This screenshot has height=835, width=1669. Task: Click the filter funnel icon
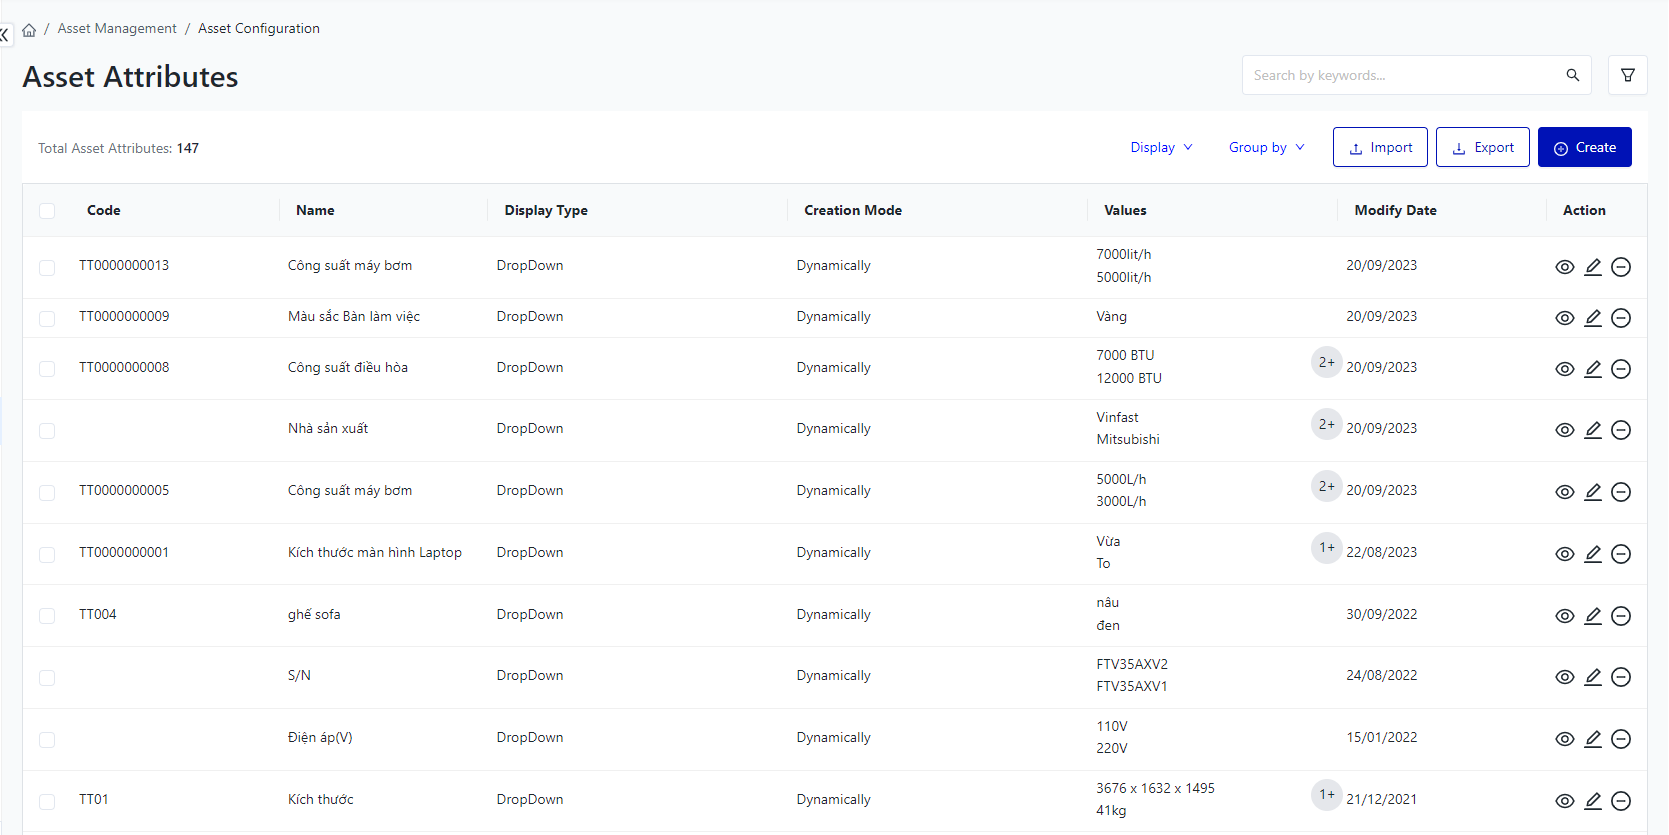tap(1627, 75)
